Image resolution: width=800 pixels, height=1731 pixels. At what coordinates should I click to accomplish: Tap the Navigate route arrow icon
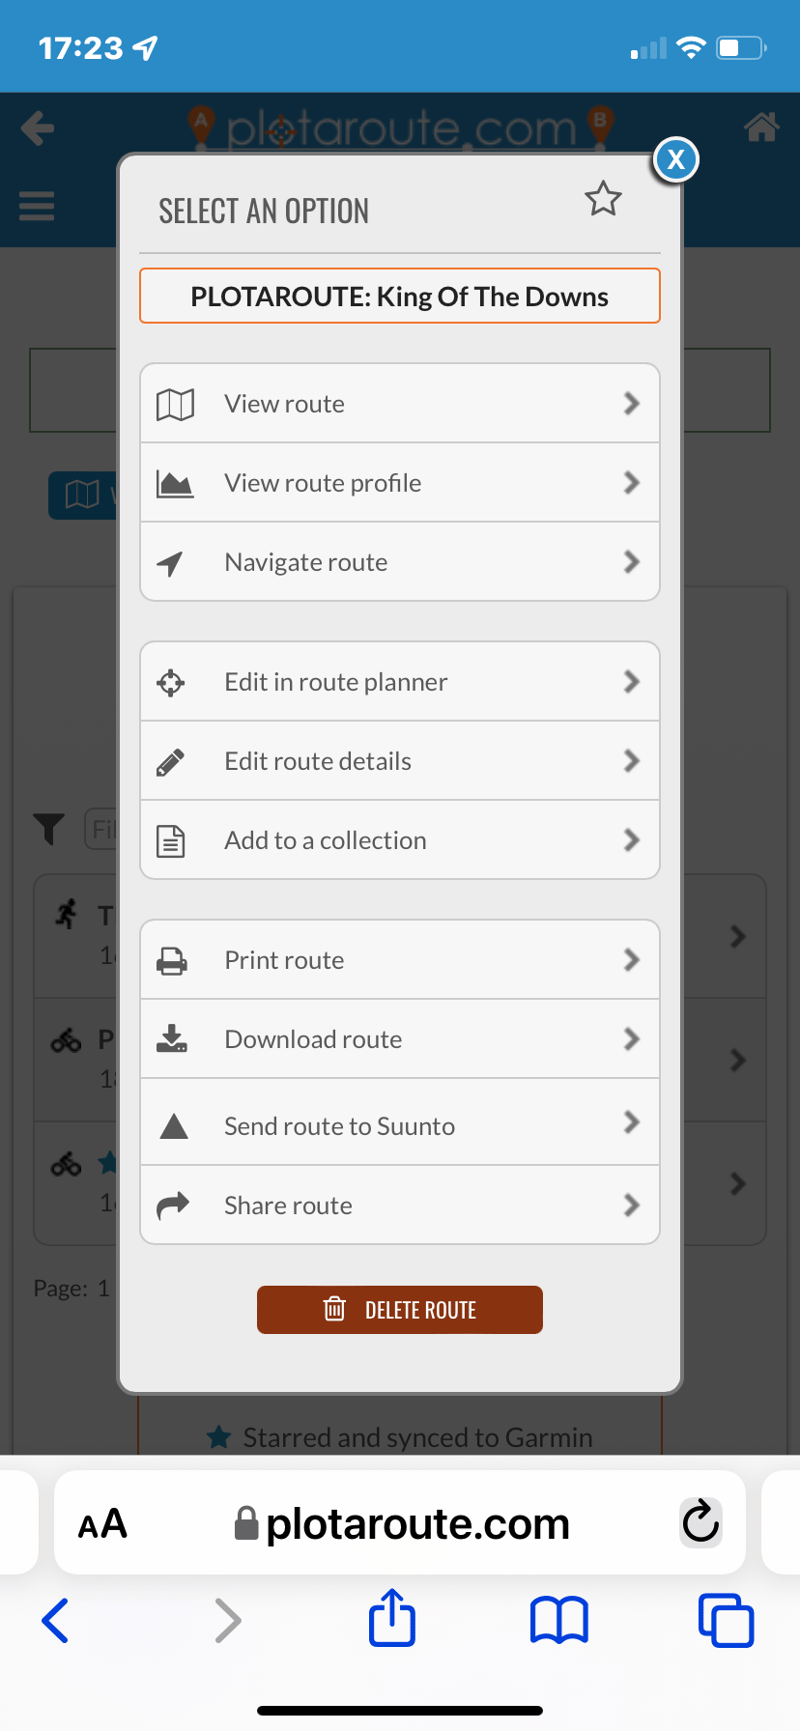[x=171, y=563]
